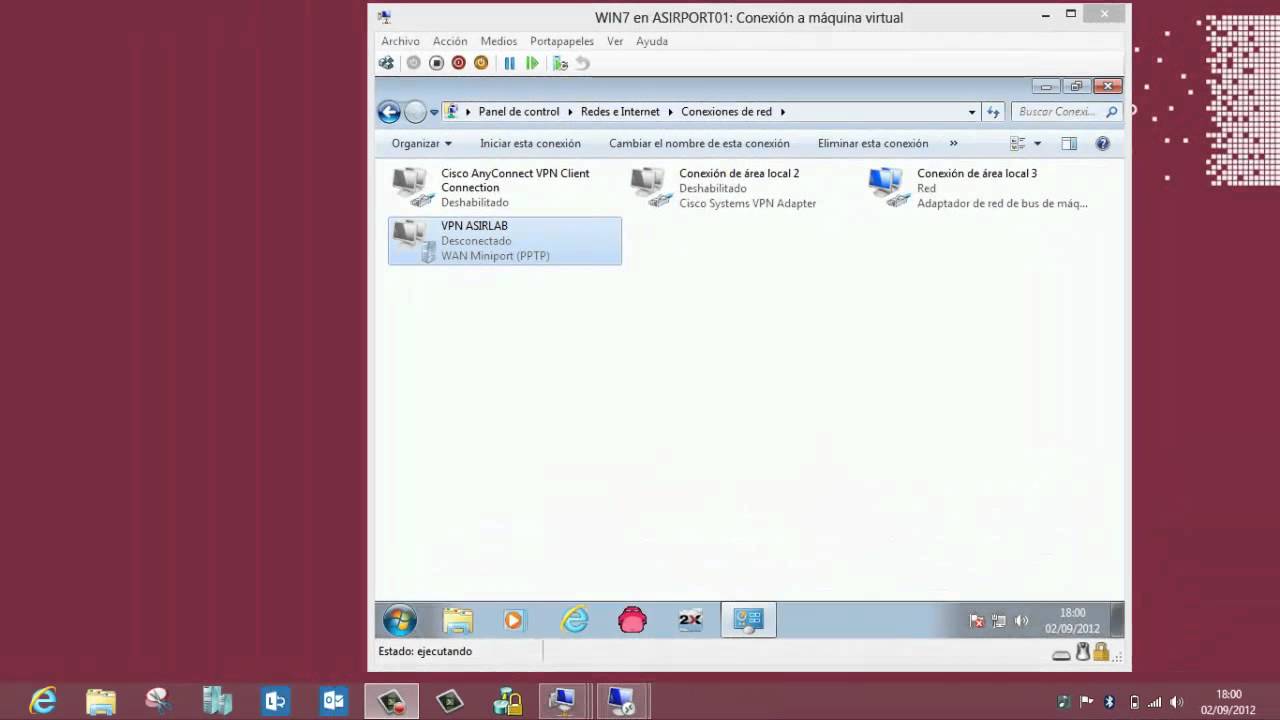Expand arrow after Panel de control
Viewport: 1280px width, 720px height.
pyautogui.click(x=570, y=112)
